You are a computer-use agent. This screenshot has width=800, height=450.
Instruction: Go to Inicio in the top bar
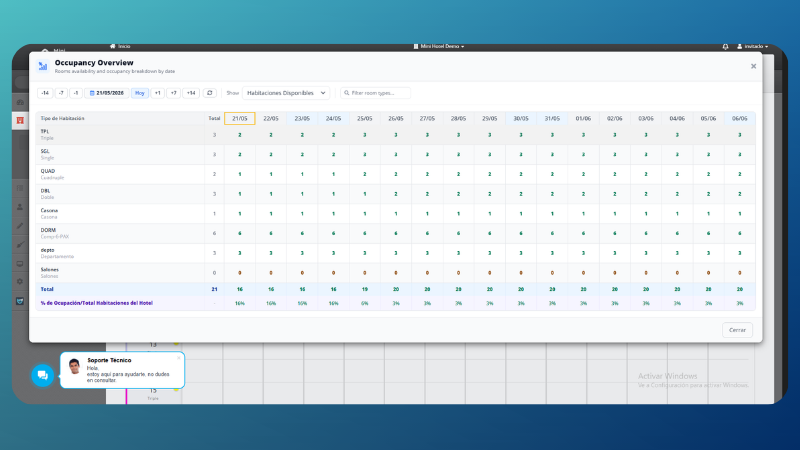pyautogui.click(x=120, y=46)
